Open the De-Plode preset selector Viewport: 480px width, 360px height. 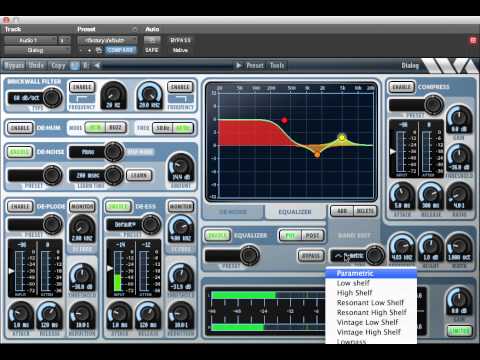(x=35, y=224)
